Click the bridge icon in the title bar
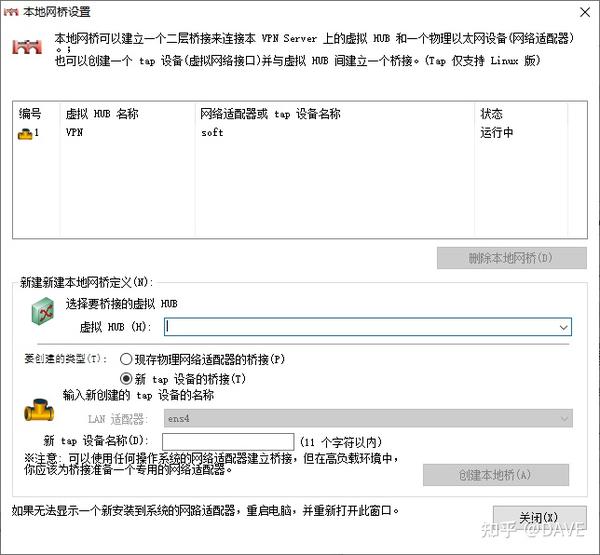Image resolution: width=600 pixels, height=555 pixels. click(x=11, y=12)
